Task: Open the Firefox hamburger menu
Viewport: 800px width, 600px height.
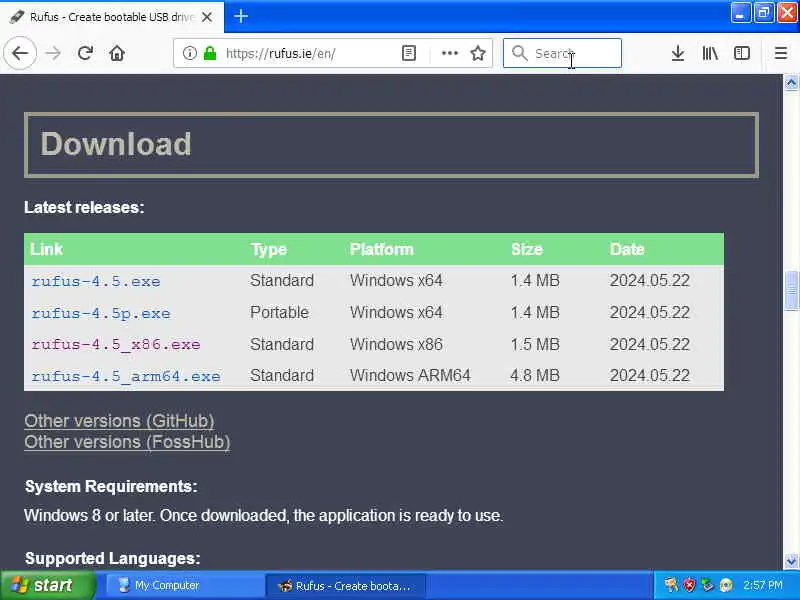Action: (x=781, y=53)
